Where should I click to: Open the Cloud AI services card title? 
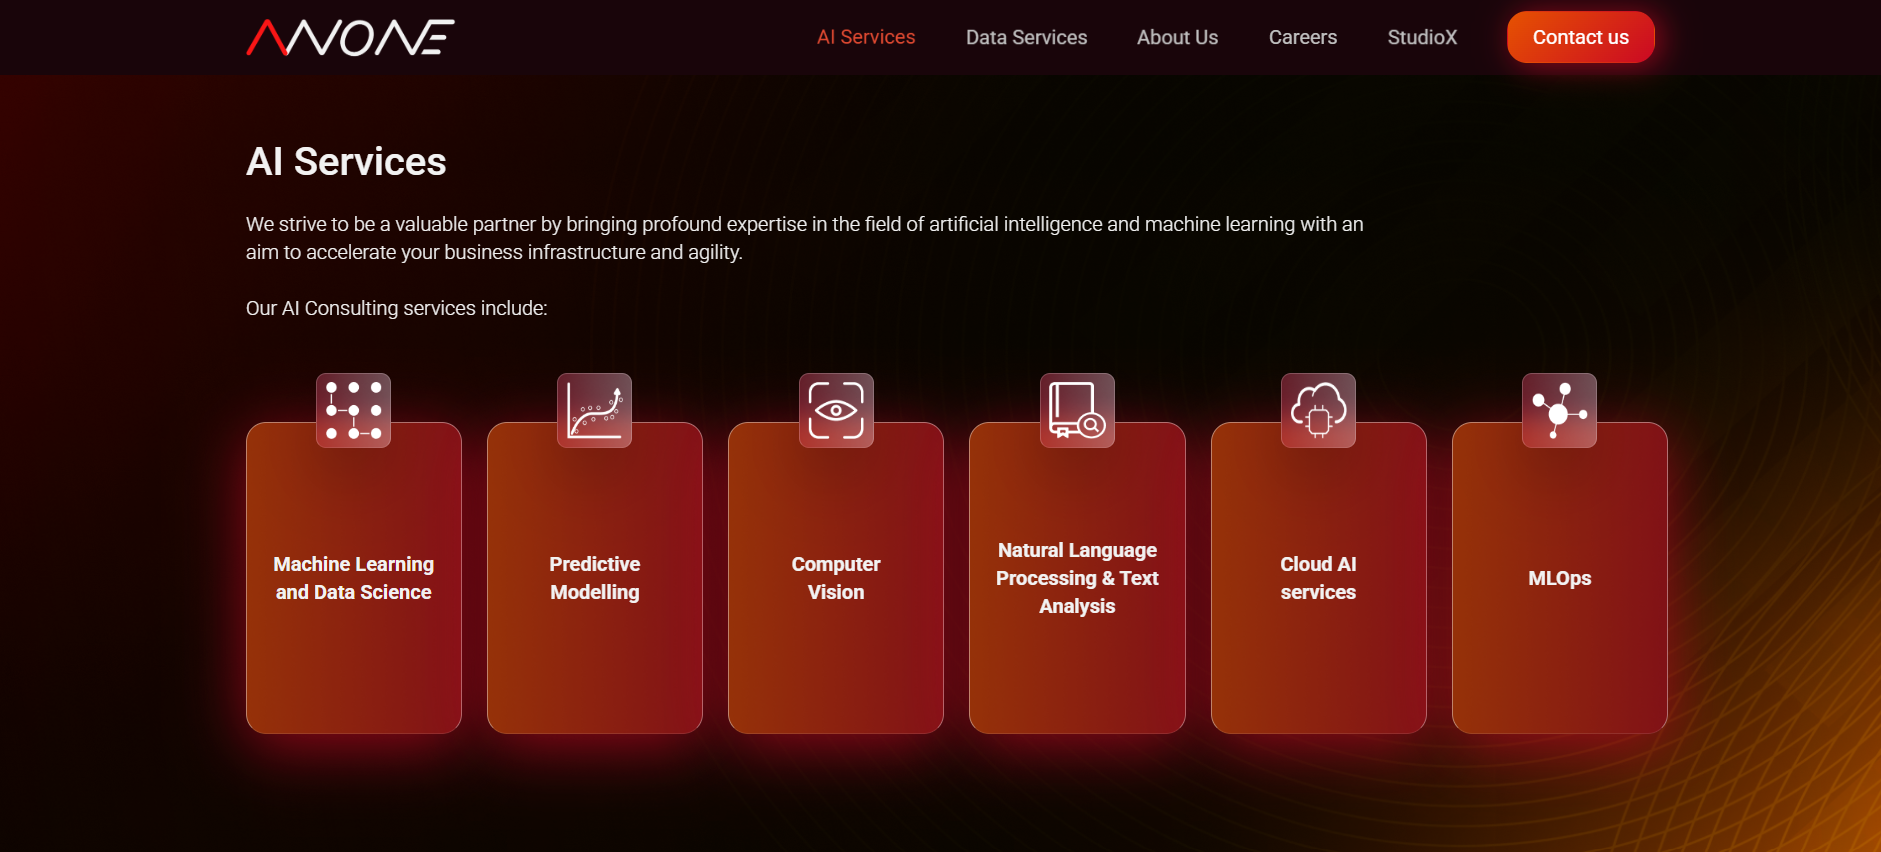coord(1319,578)
